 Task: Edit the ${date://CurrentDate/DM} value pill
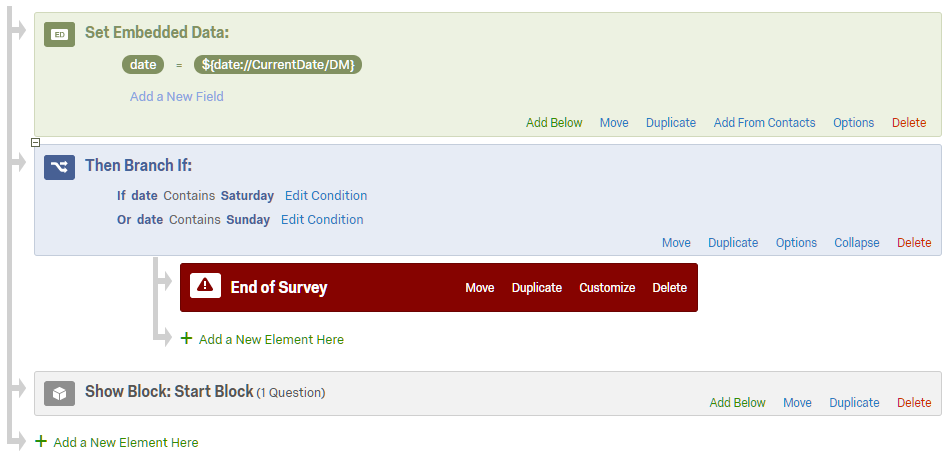[278, 64]
